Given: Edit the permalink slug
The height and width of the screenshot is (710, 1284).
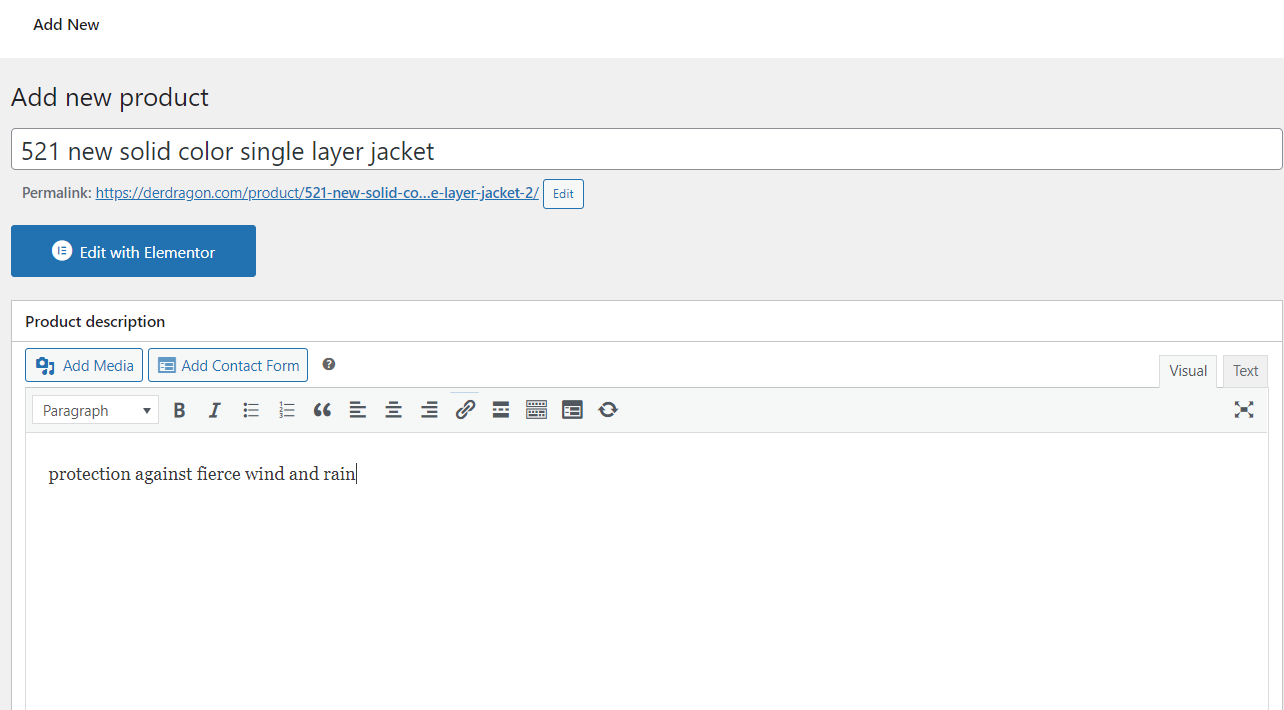Looking at the screenshot, I should click(x=563, y=194).
